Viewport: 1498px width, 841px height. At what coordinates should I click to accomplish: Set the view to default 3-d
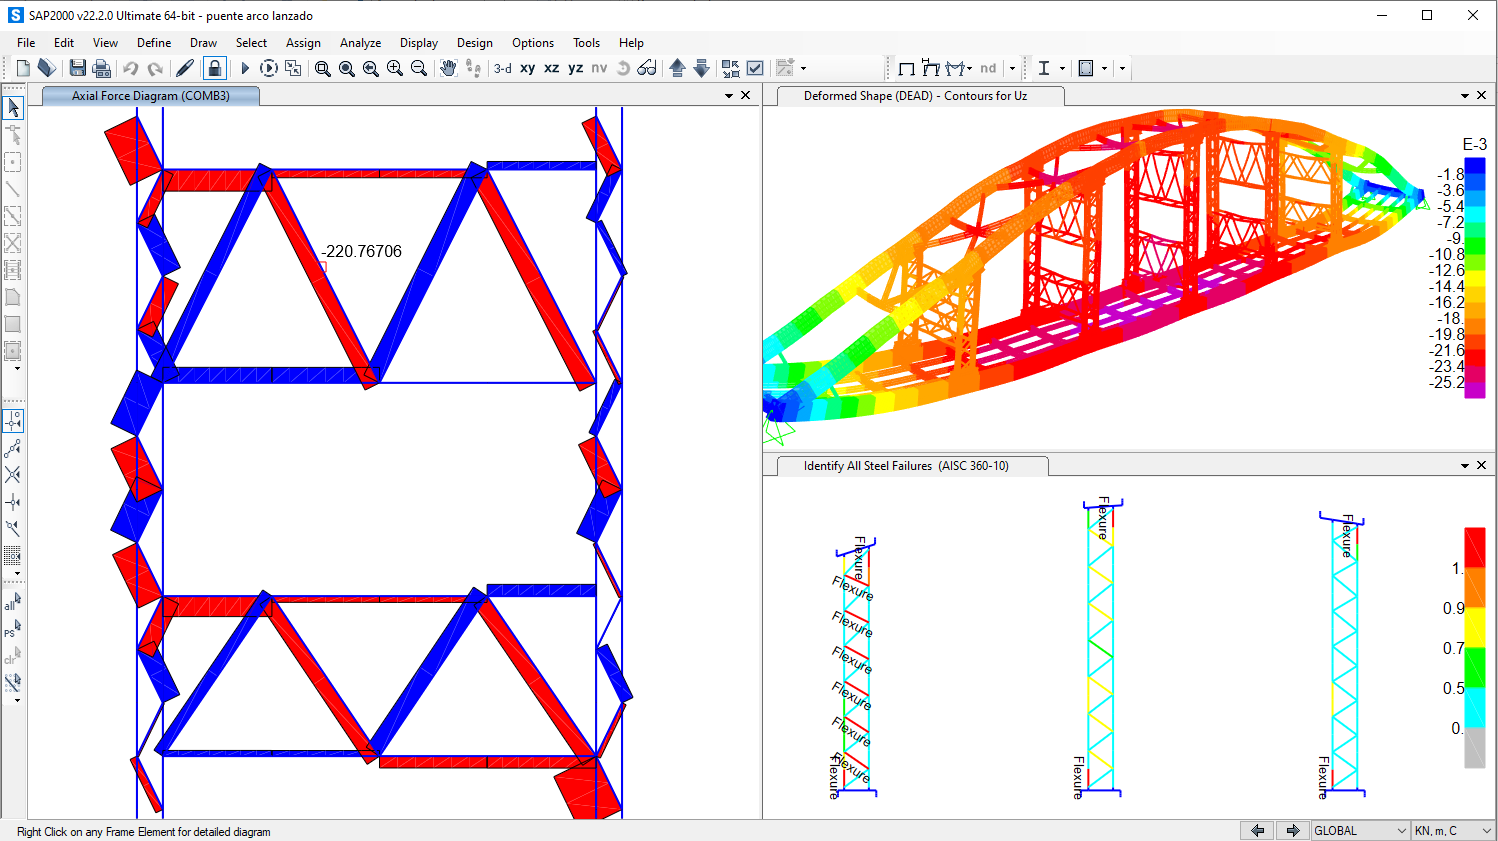[x=502, y=68]
